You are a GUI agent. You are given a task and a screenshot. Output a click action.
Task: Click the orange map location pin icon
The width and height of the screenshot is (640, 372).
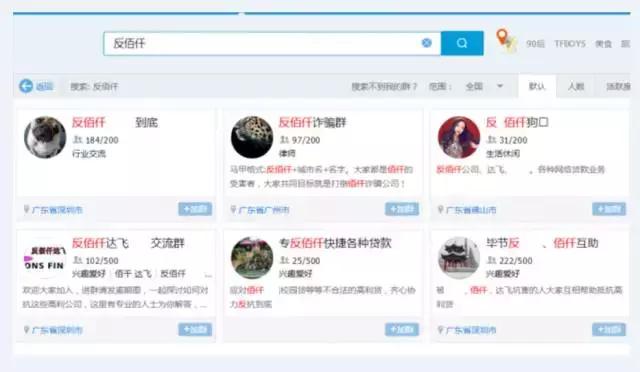[502, 37]
